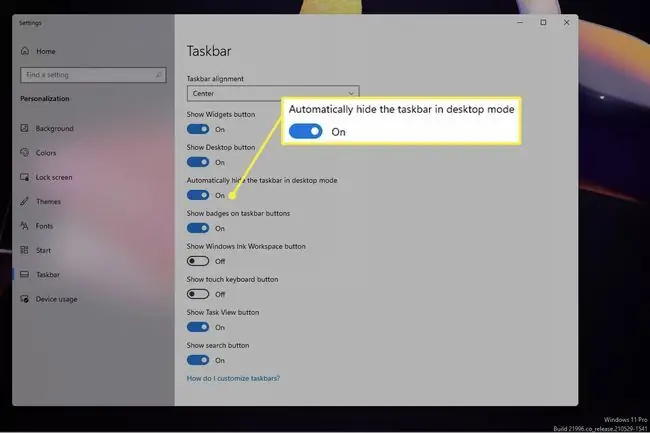Click the Fonts letter icon

[x=24, y=226]
